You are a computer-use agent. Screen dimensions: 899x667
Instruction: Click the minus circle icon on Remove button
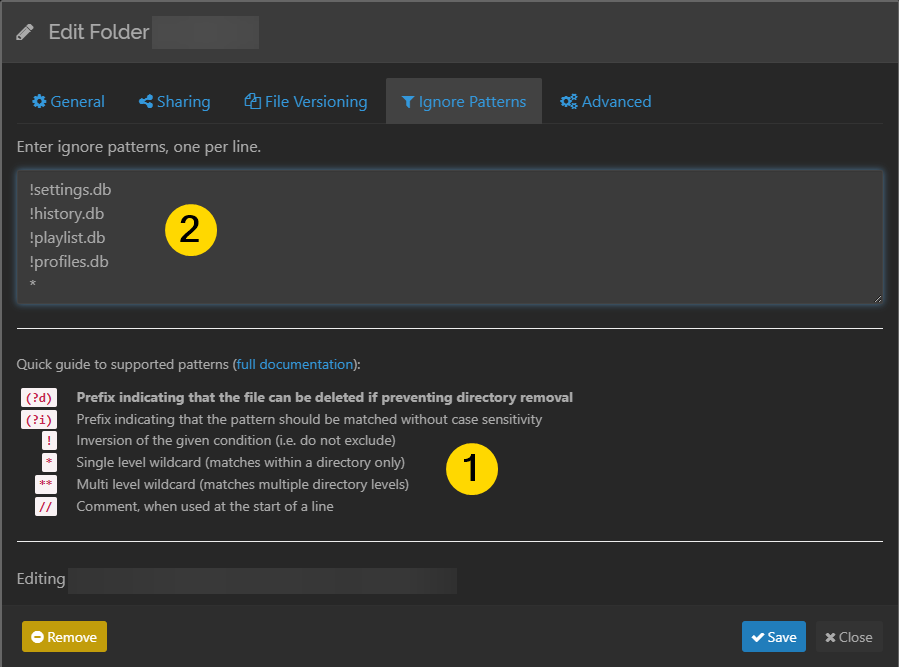[x=37, y=637]
